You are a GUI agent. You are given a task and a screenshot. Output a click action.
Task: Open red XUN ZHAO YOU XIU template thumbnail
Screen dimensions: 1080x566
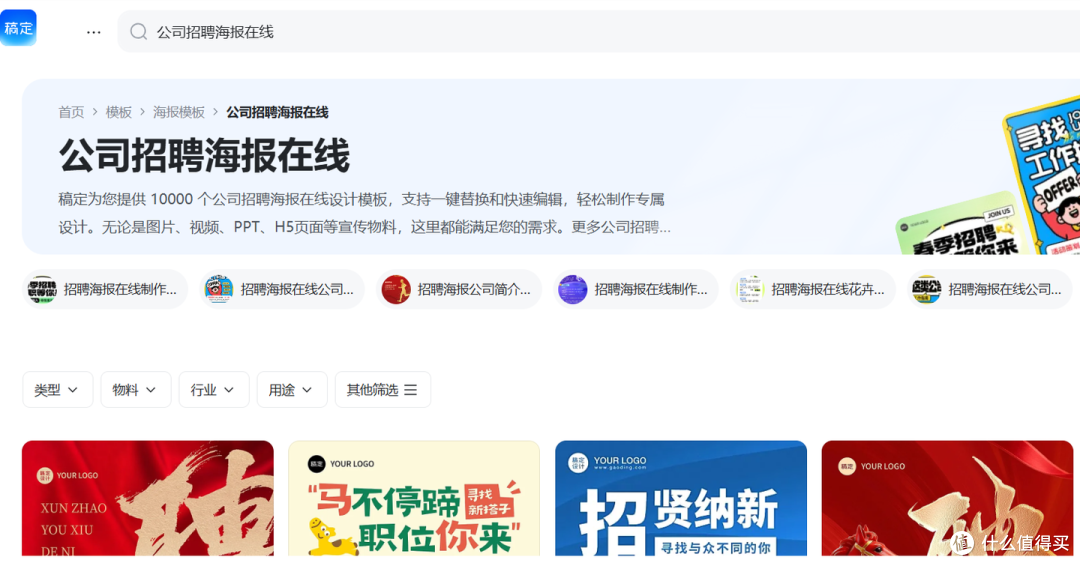147,499
